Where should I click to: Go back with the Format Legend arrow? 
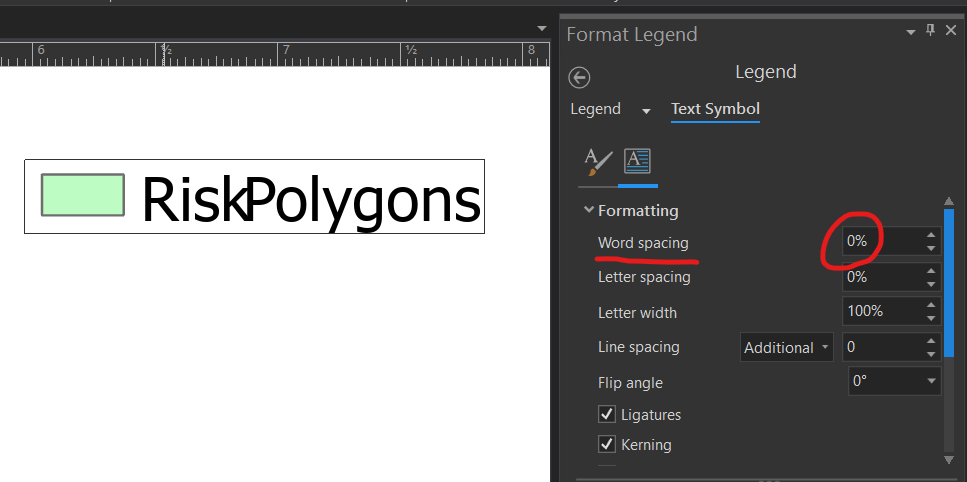coord(578,78)
